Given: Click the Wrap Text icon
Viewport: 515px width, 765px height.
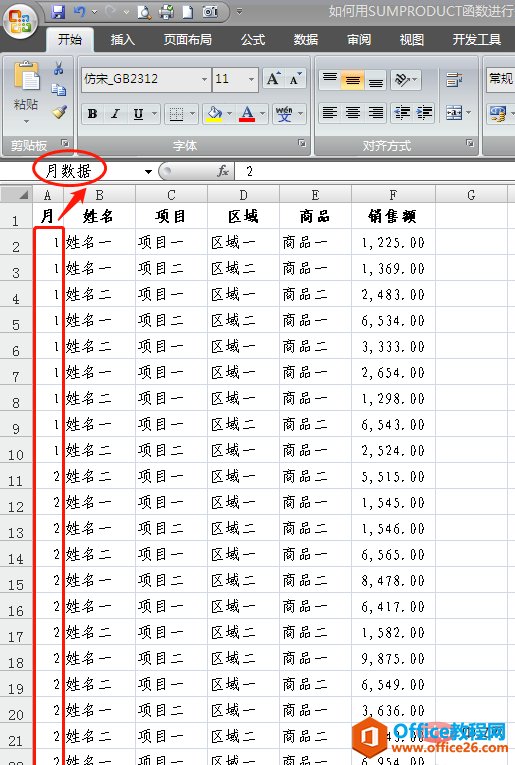Looking at the screenshot, I should point(454,80).
